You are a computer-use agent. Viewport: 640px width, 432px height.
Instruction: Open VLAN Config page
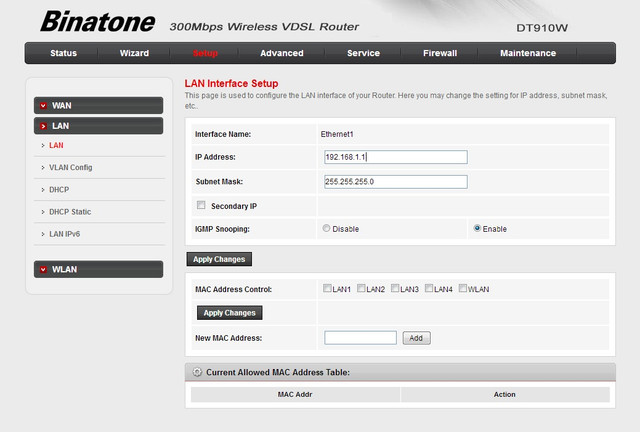[x=71, y=167]
